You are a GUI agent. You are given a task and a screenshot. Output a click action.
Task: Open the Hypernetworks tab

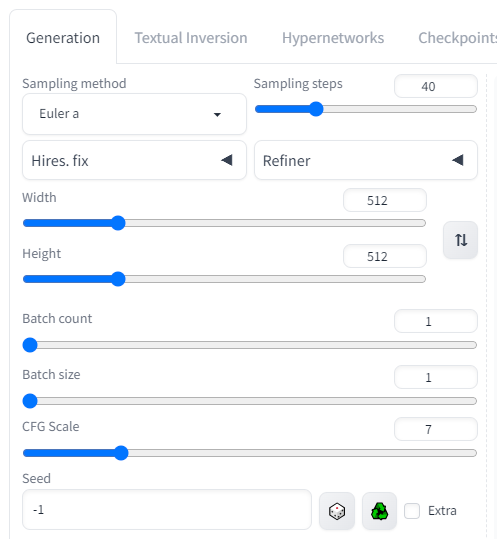point(333,38)
